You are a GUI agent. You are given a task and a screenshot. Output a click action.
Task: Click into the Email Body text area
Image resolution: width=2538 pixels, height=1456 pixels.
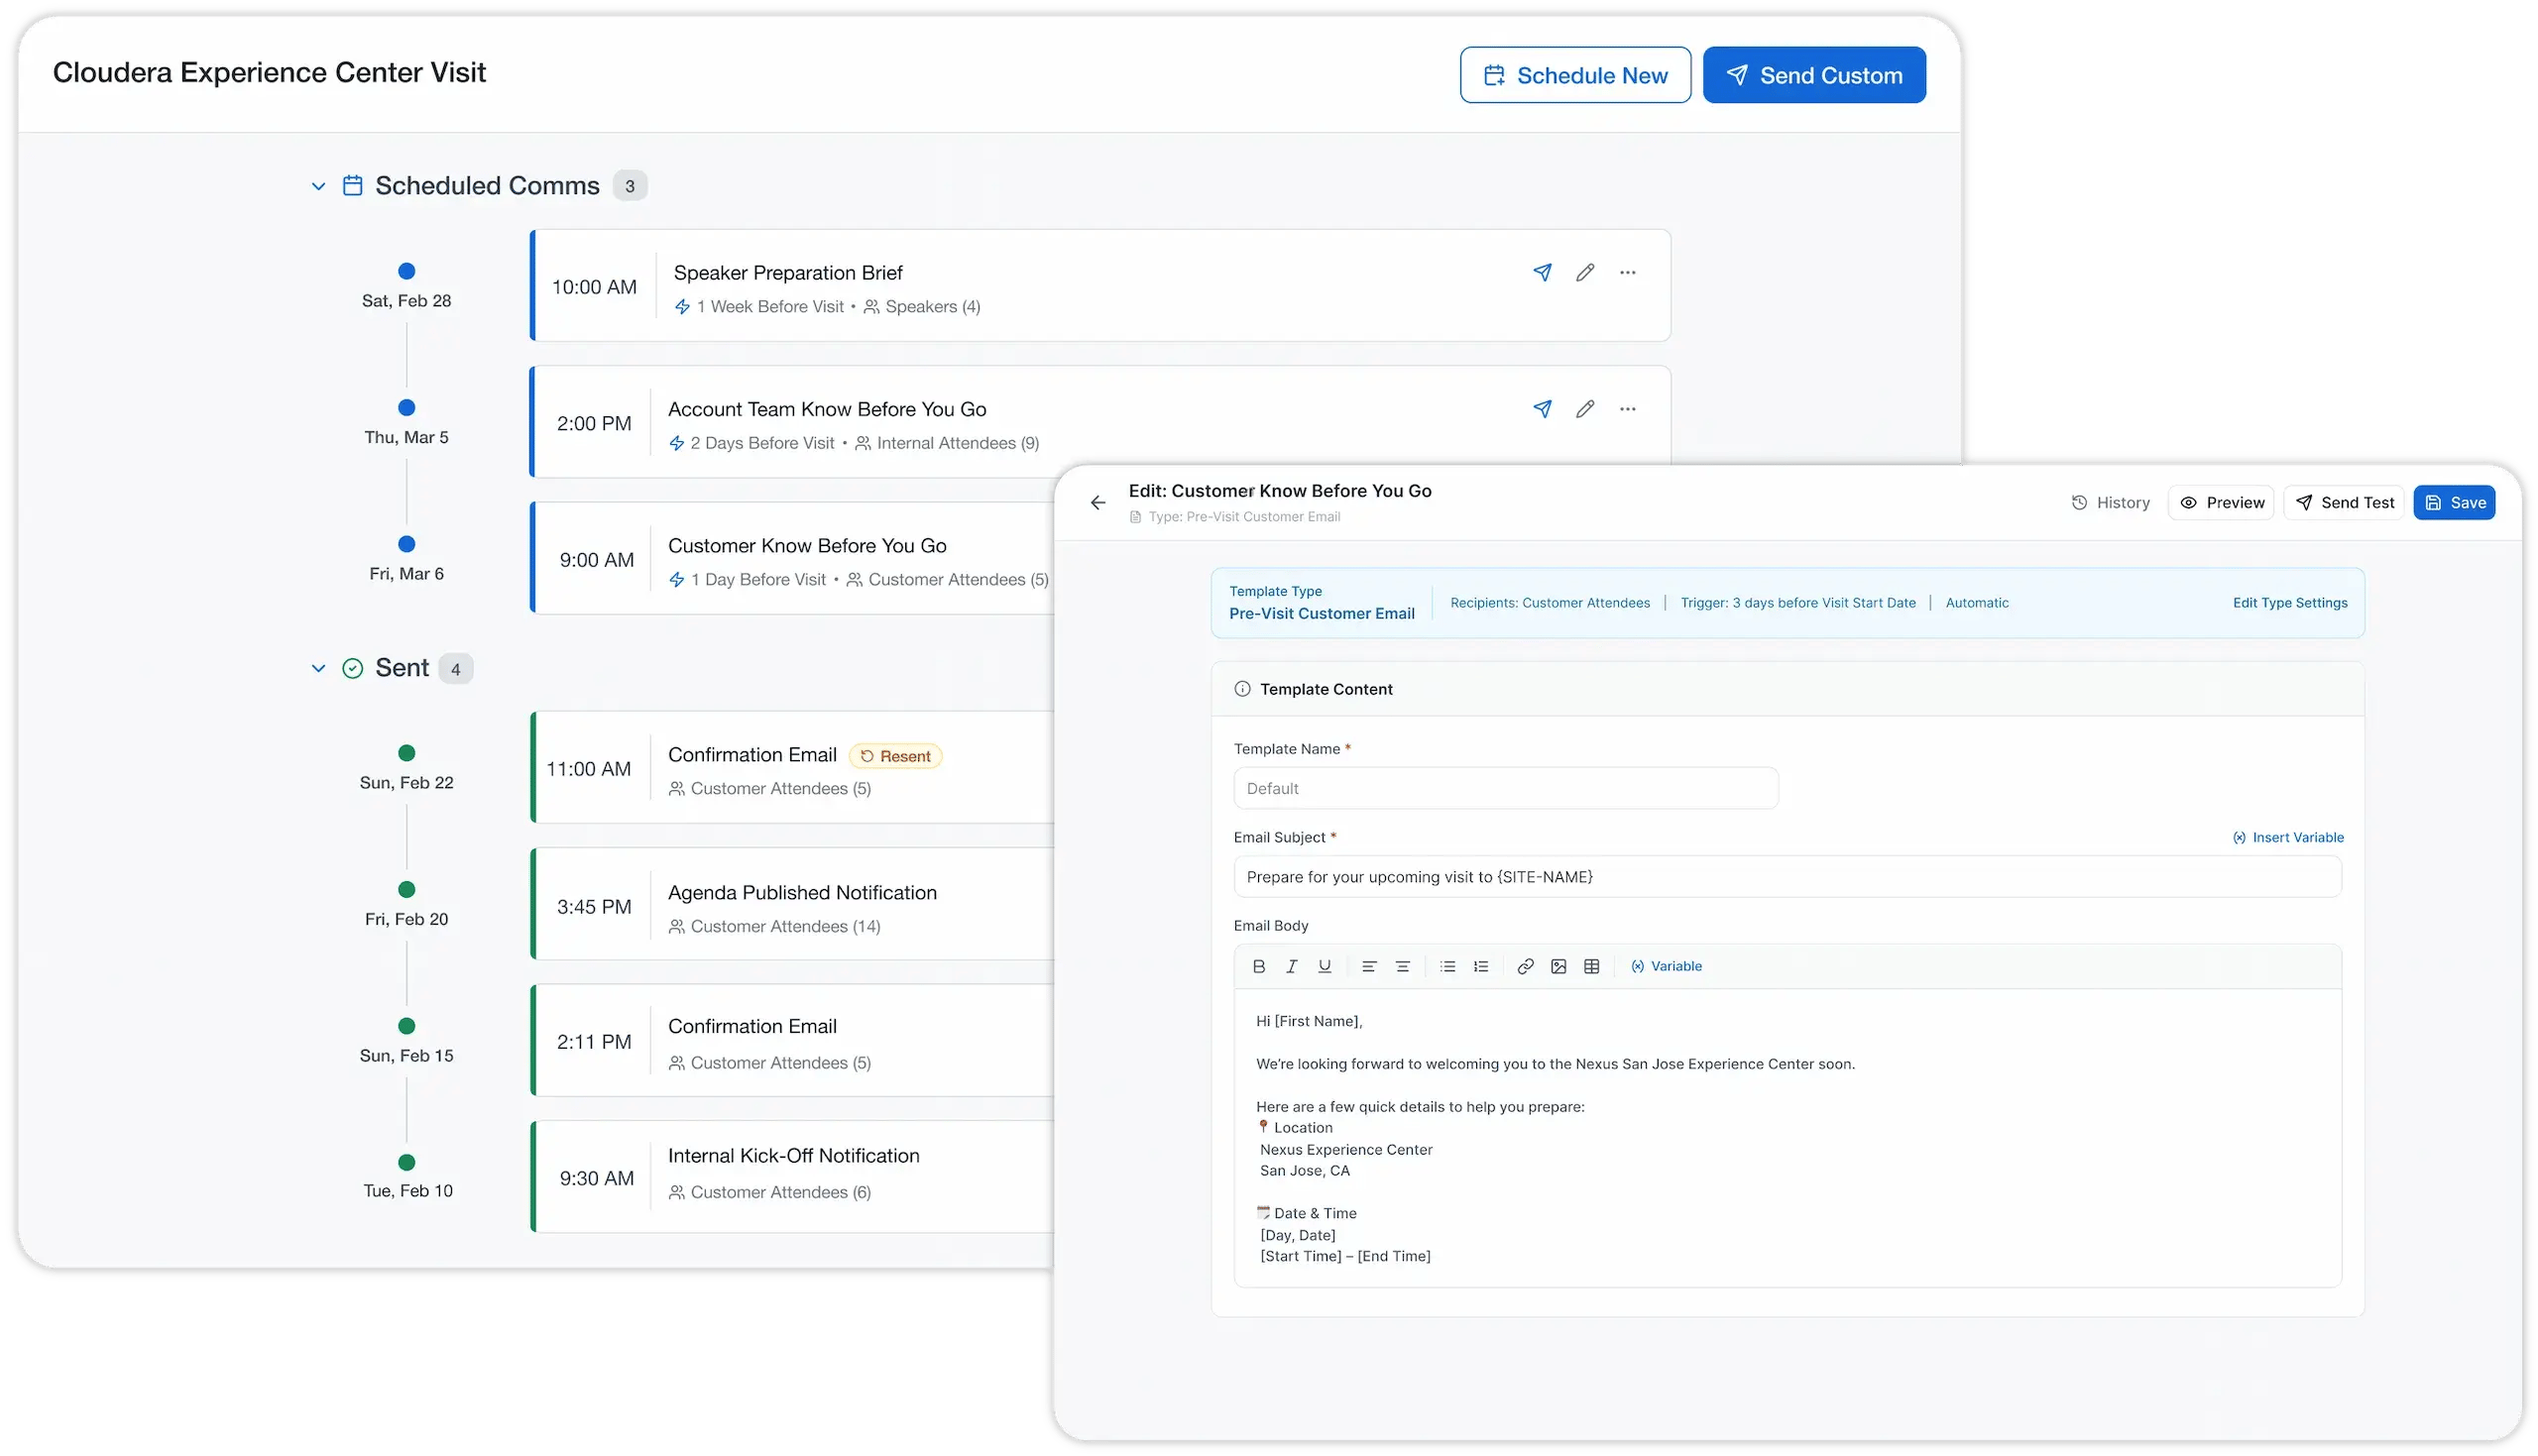[1788, 1138]
